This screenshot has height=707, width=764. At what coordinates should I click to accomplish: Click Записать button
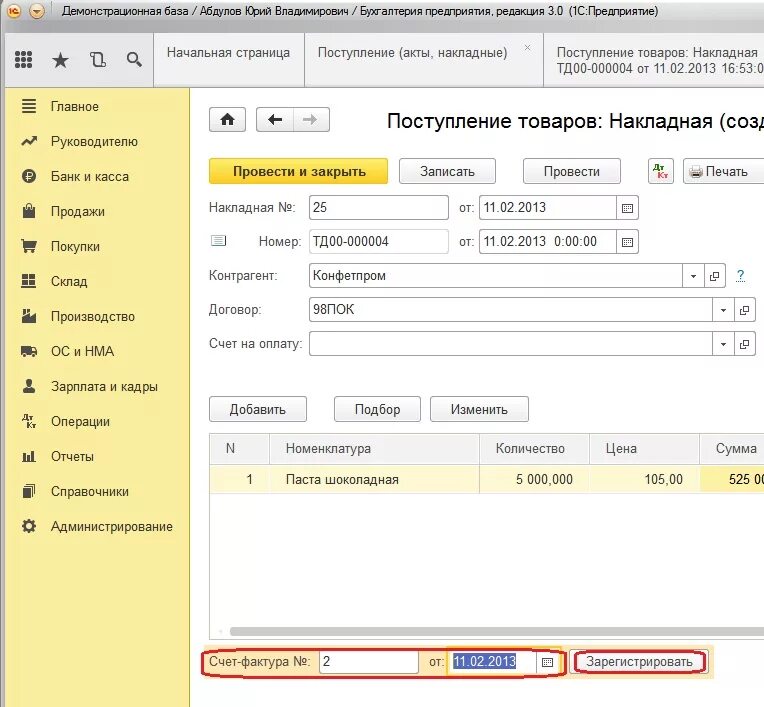point(447,171)
